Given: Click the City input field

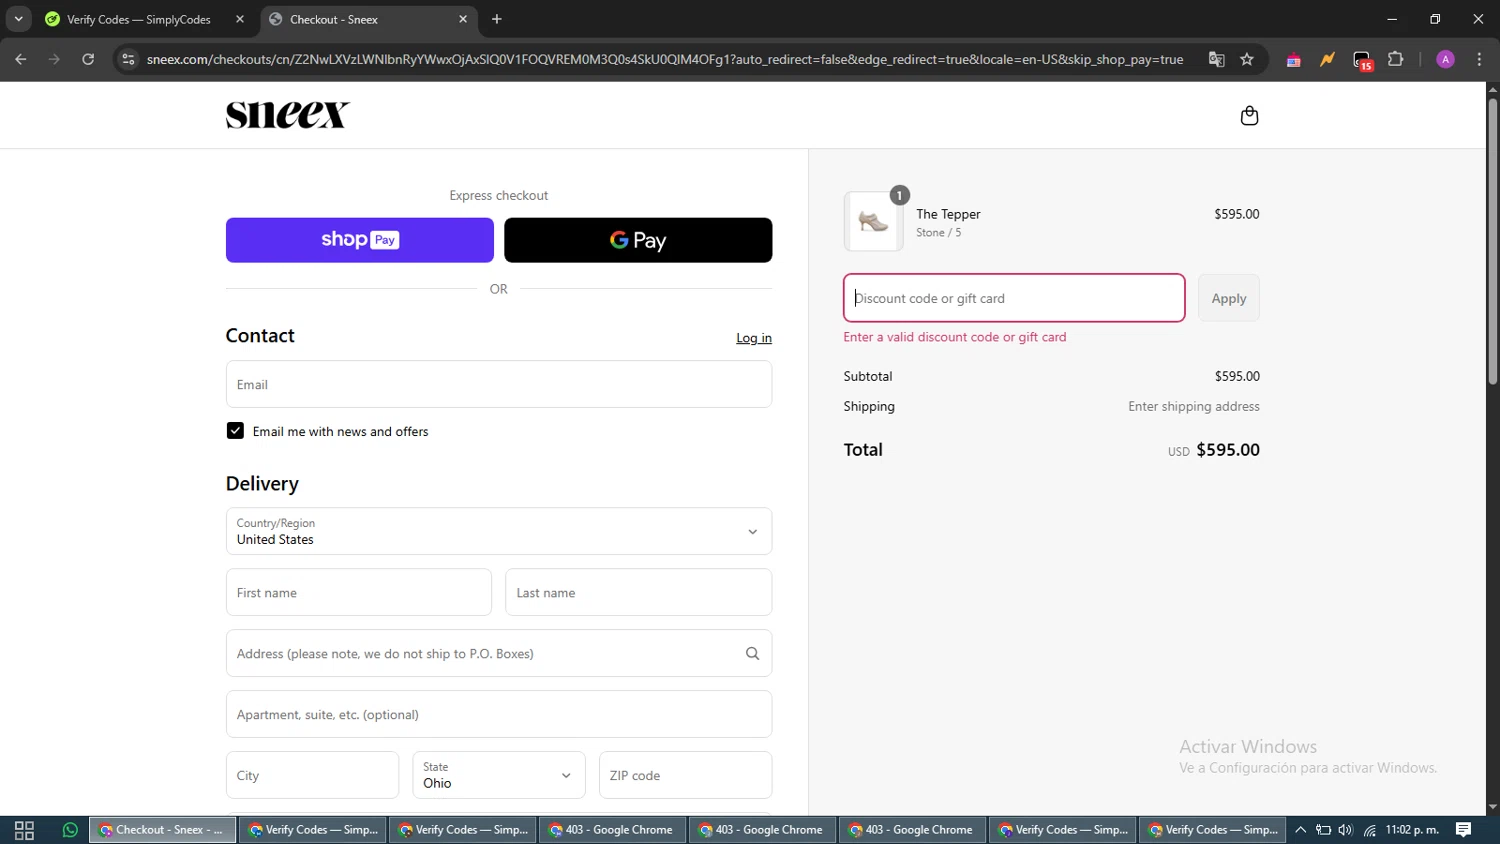Looking at the screenshot, I should pos(312,775).
